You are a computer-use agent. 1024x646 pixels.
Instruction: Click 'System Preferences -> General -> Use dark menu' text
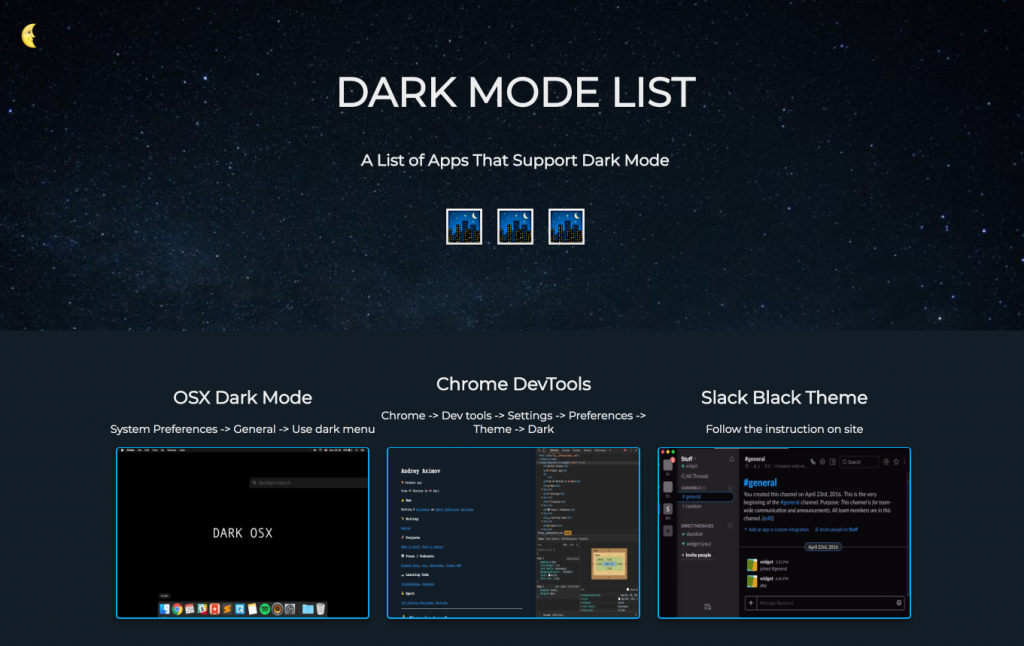[x=242, y=429]
